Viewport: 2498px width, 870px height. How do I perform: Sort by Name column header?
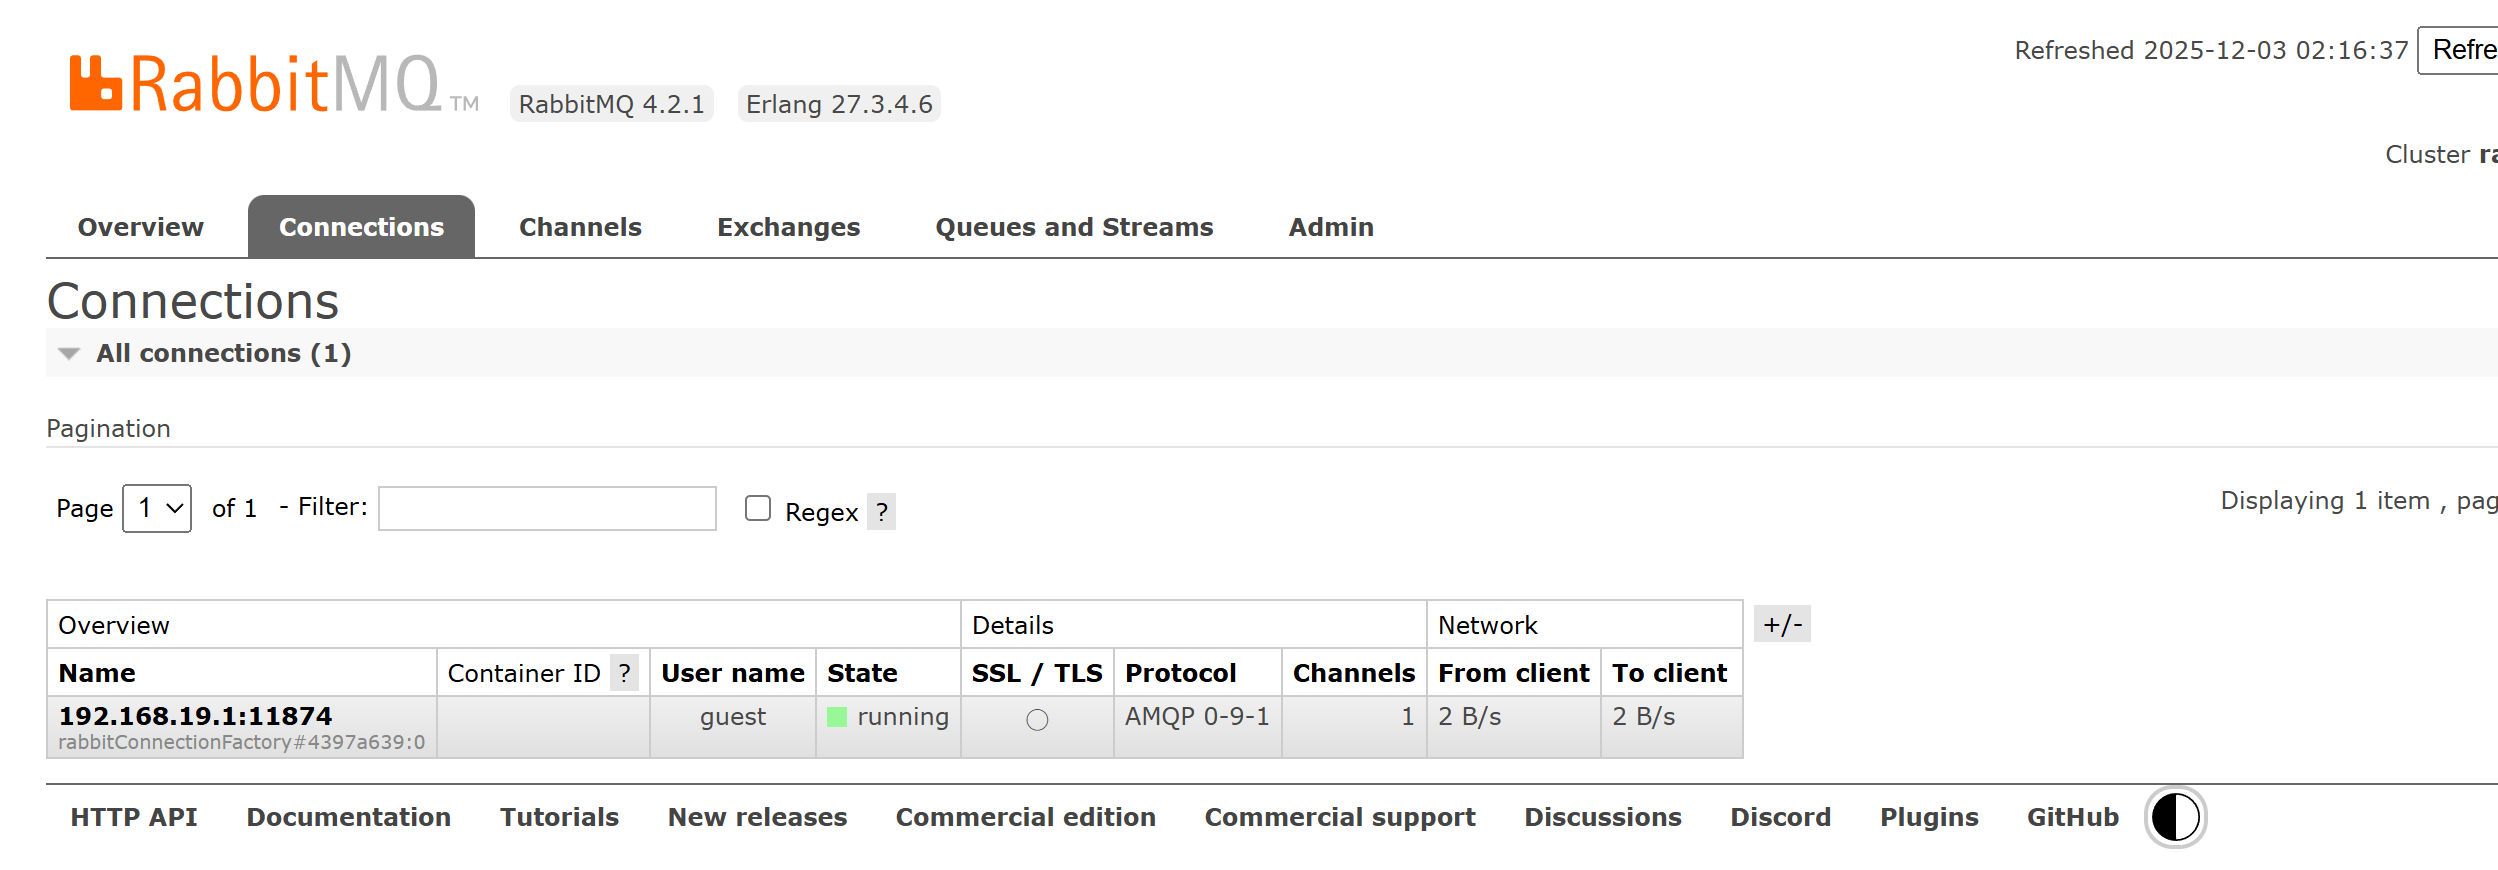pyautogui.click(x=97, y=673)
